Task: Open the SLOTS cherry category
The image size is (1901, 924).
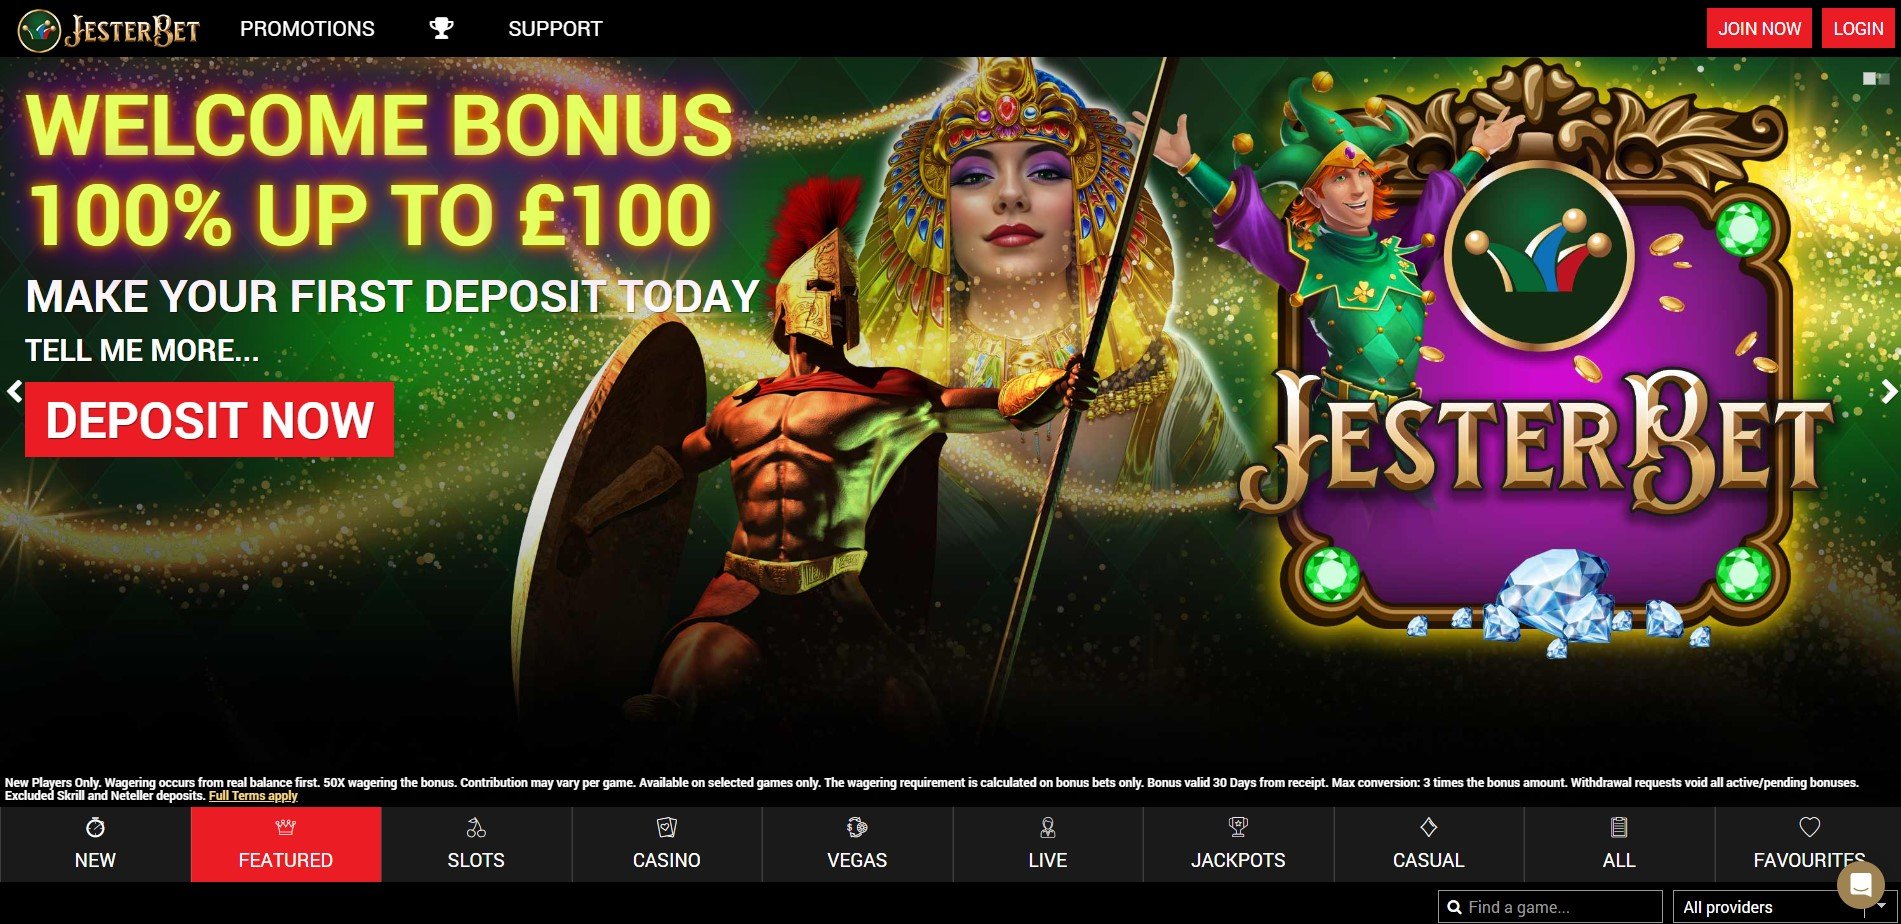Action: pyautogui.click(x=476, y=844)
